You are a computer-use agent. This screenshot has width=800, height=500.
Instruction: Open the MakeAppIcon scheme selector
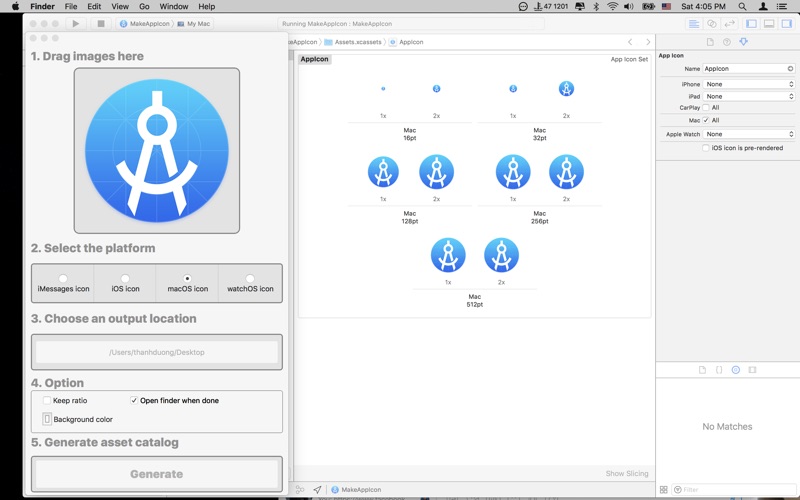click(144, 23)
